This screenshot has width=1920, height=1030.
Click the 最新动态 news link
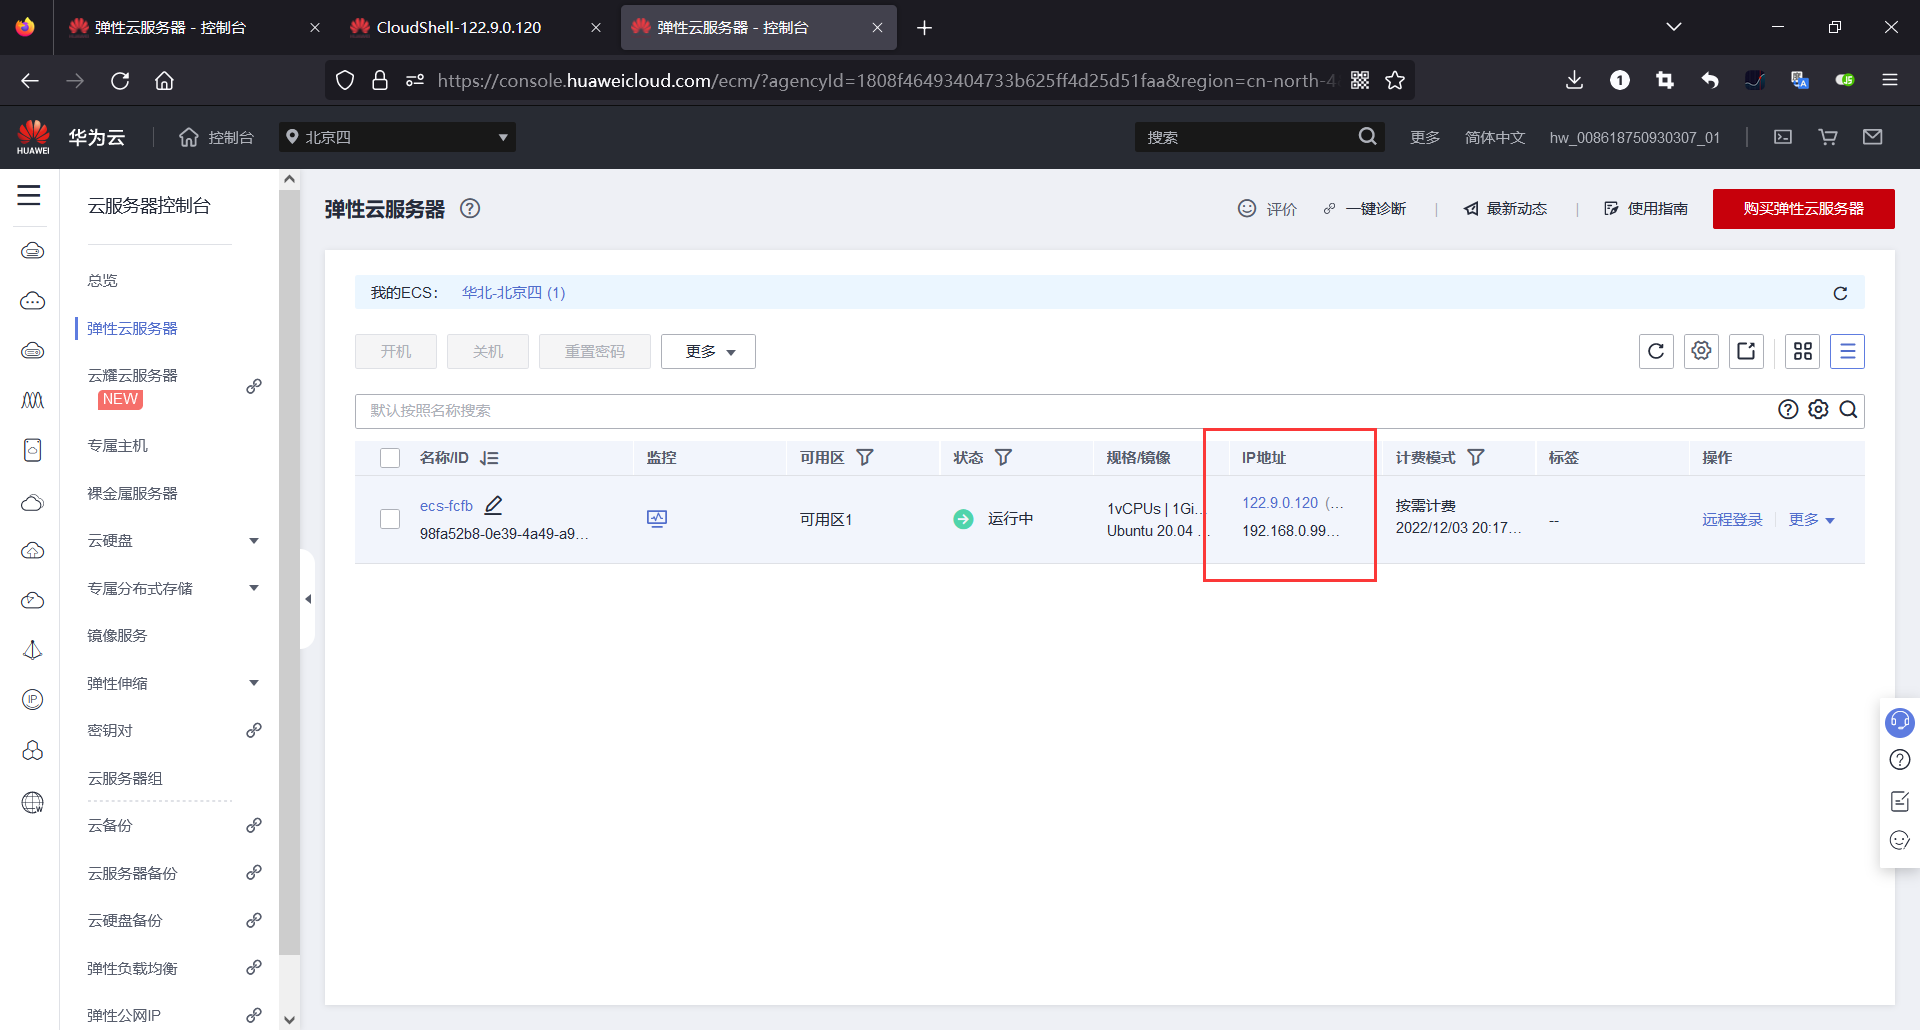point(1505,209)
